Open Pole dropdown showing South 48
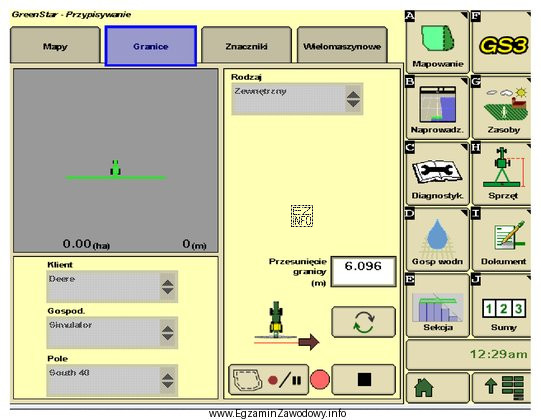This screenshot has width=541, height=420. click(112, 380)
